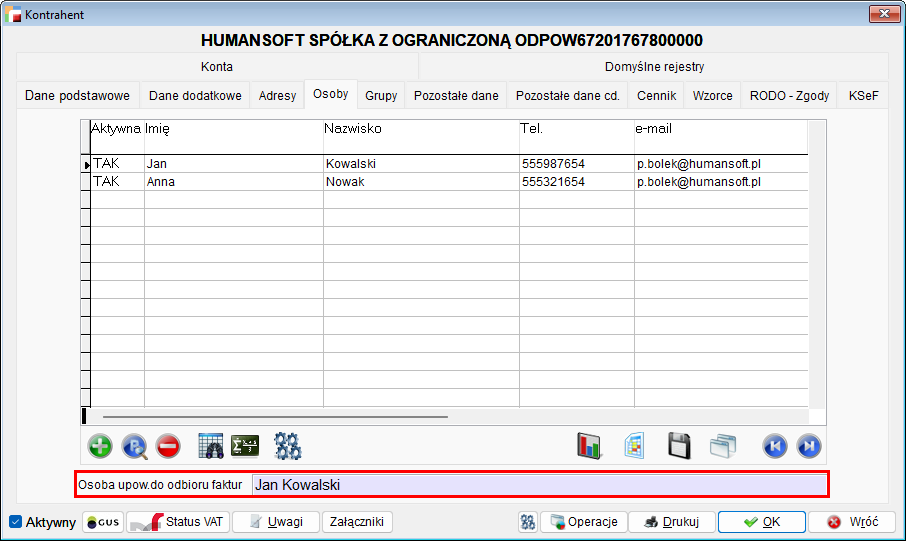Viewport: 906px width, 541px height.
Task: Confirm with the OK button
Action: click(x=761, y=522)
